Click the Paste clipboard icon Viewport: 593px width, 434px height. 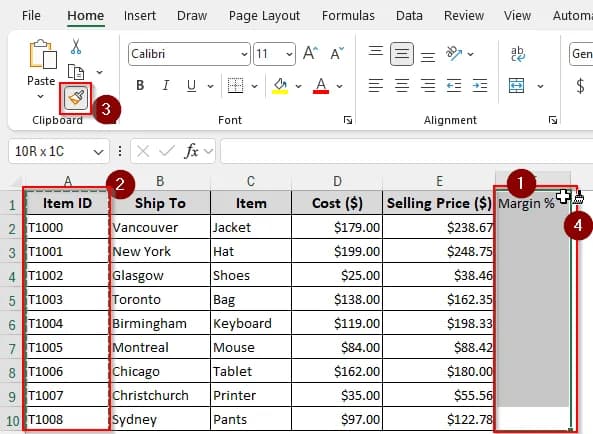point(43,54)
